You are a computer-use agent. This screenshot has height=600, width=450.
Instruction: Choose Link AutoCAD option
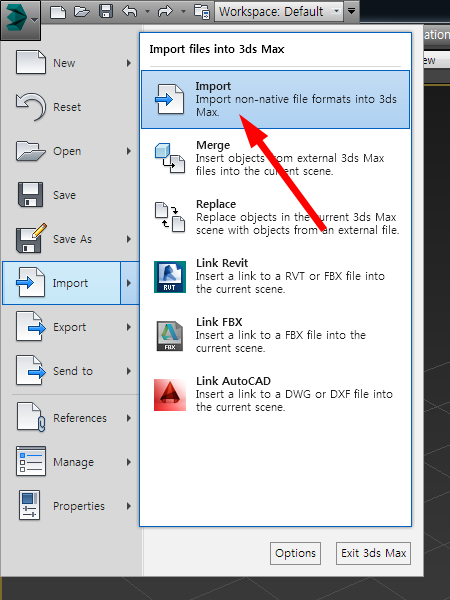[276, 394]
